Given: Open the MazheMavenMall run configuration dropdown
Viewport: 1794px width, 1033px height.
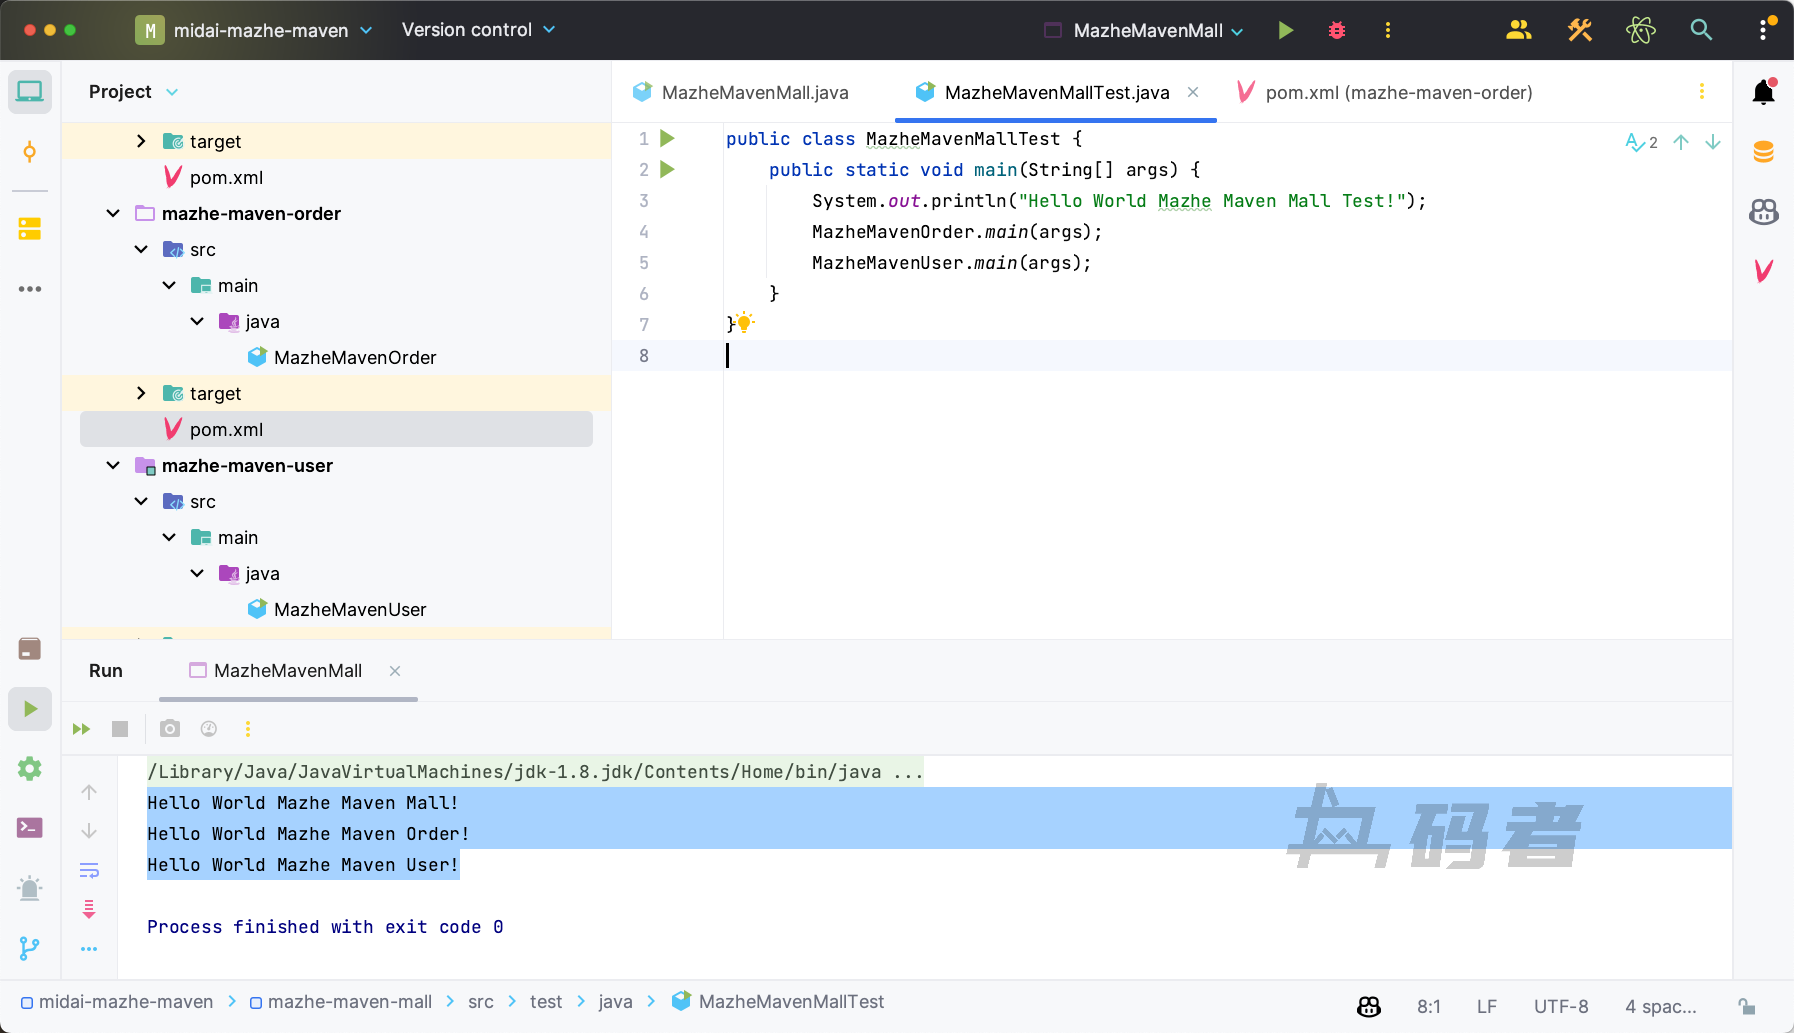Looking at the screenshot, I should [1147, 31].
